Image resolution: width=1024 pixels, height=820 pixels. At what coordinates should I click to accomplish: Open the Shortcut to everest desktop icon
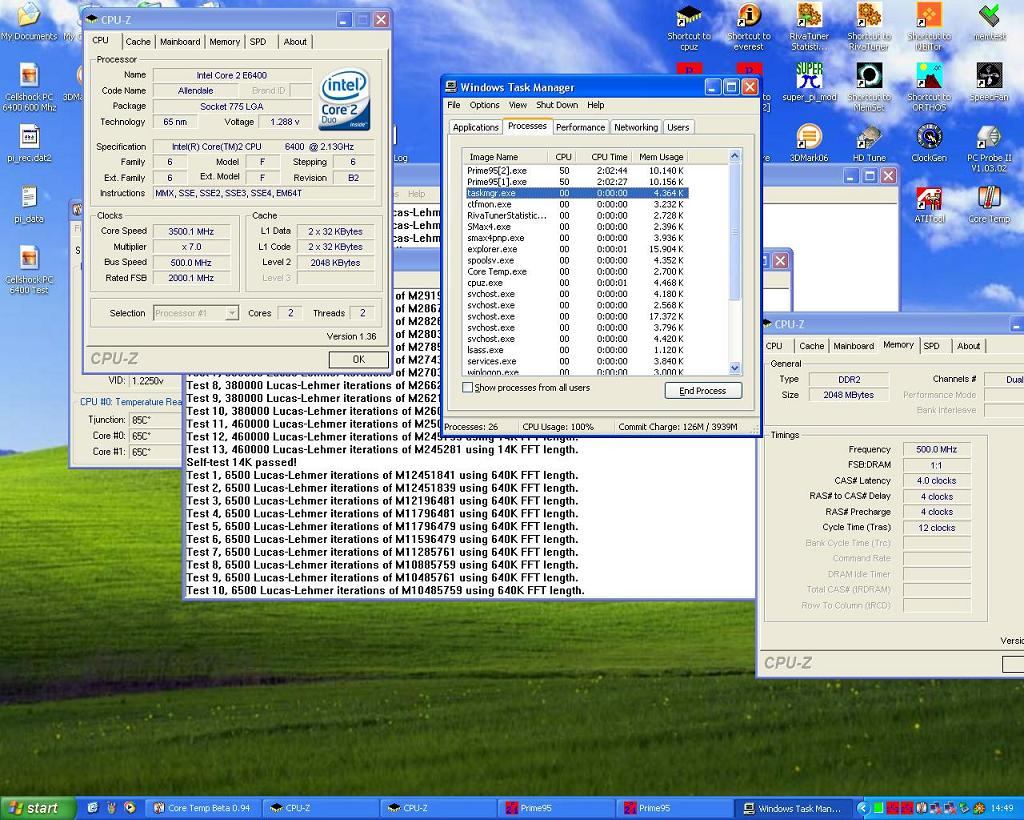(x=748, y=27)
